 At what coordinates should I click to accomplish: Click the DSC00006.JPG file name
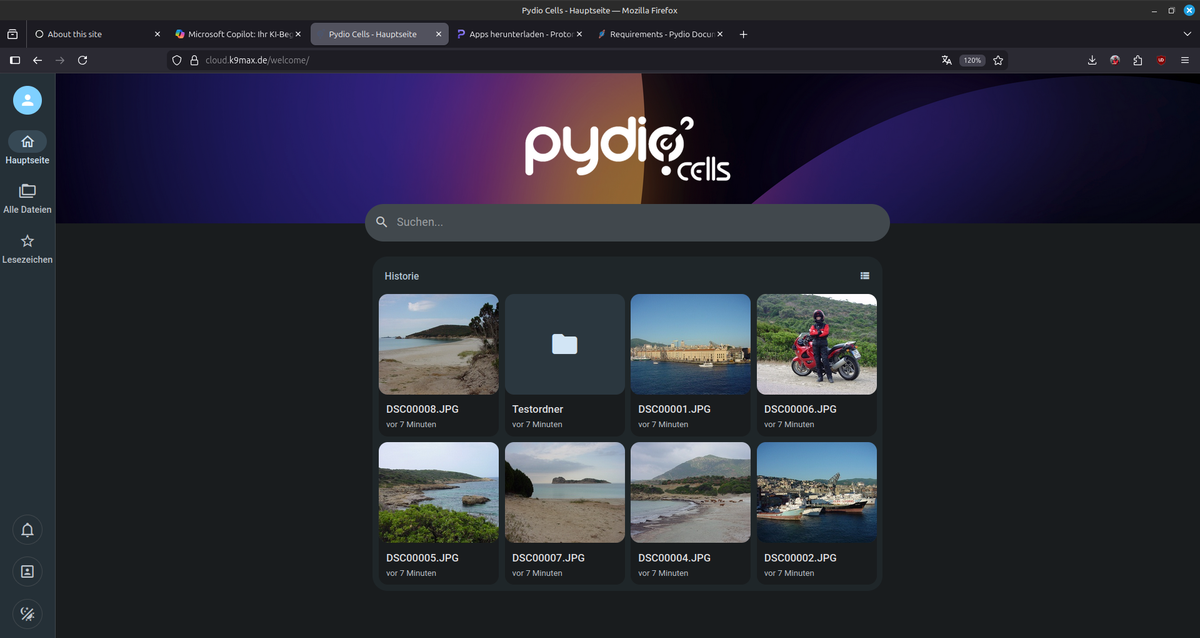tap(800, 409)
